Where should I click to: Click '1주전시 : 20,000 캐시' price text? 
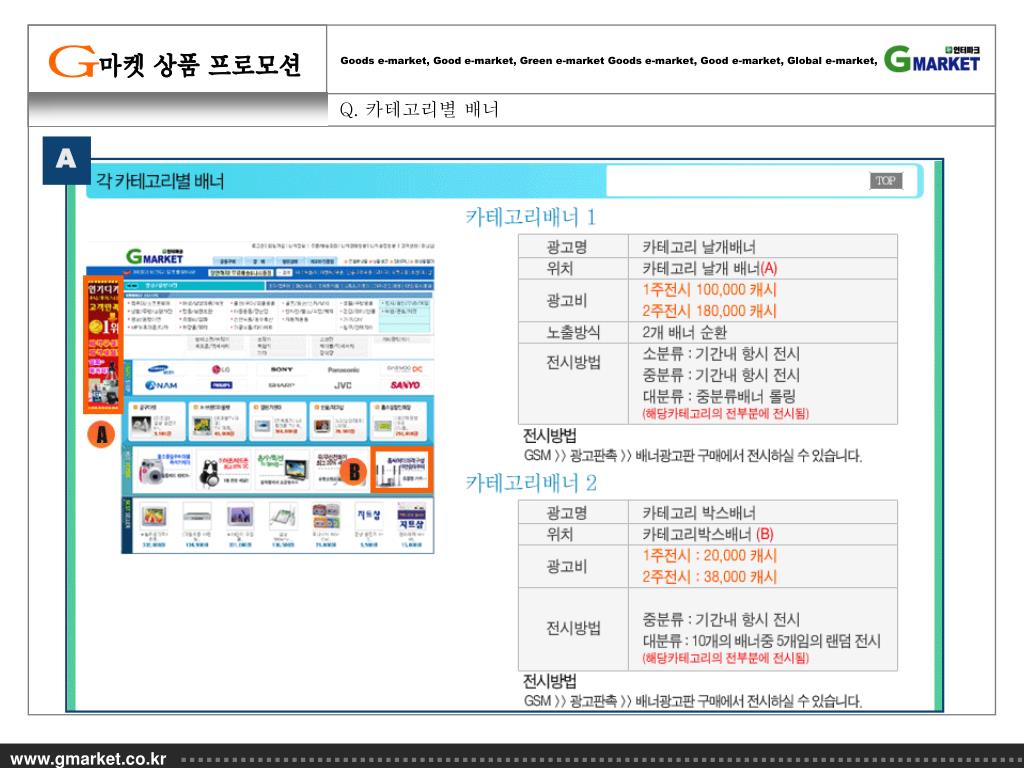pyautogui.click(x=709, y=556)
